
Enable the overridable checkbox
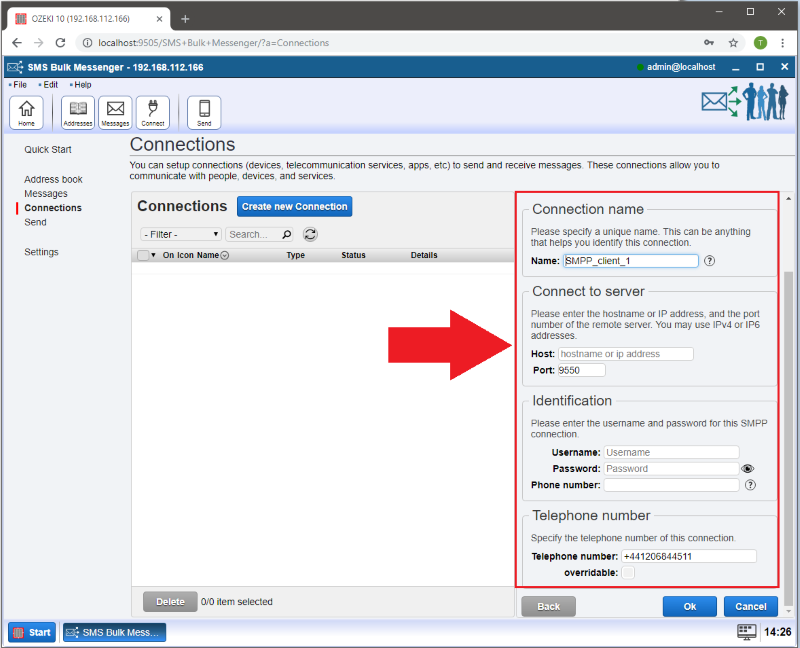point(628,573)
